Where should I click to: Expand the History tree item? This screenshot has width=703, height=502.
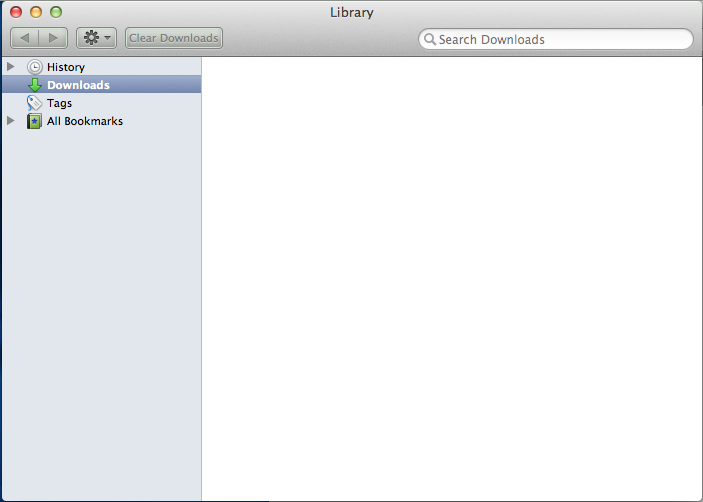[x=11, y=67]
